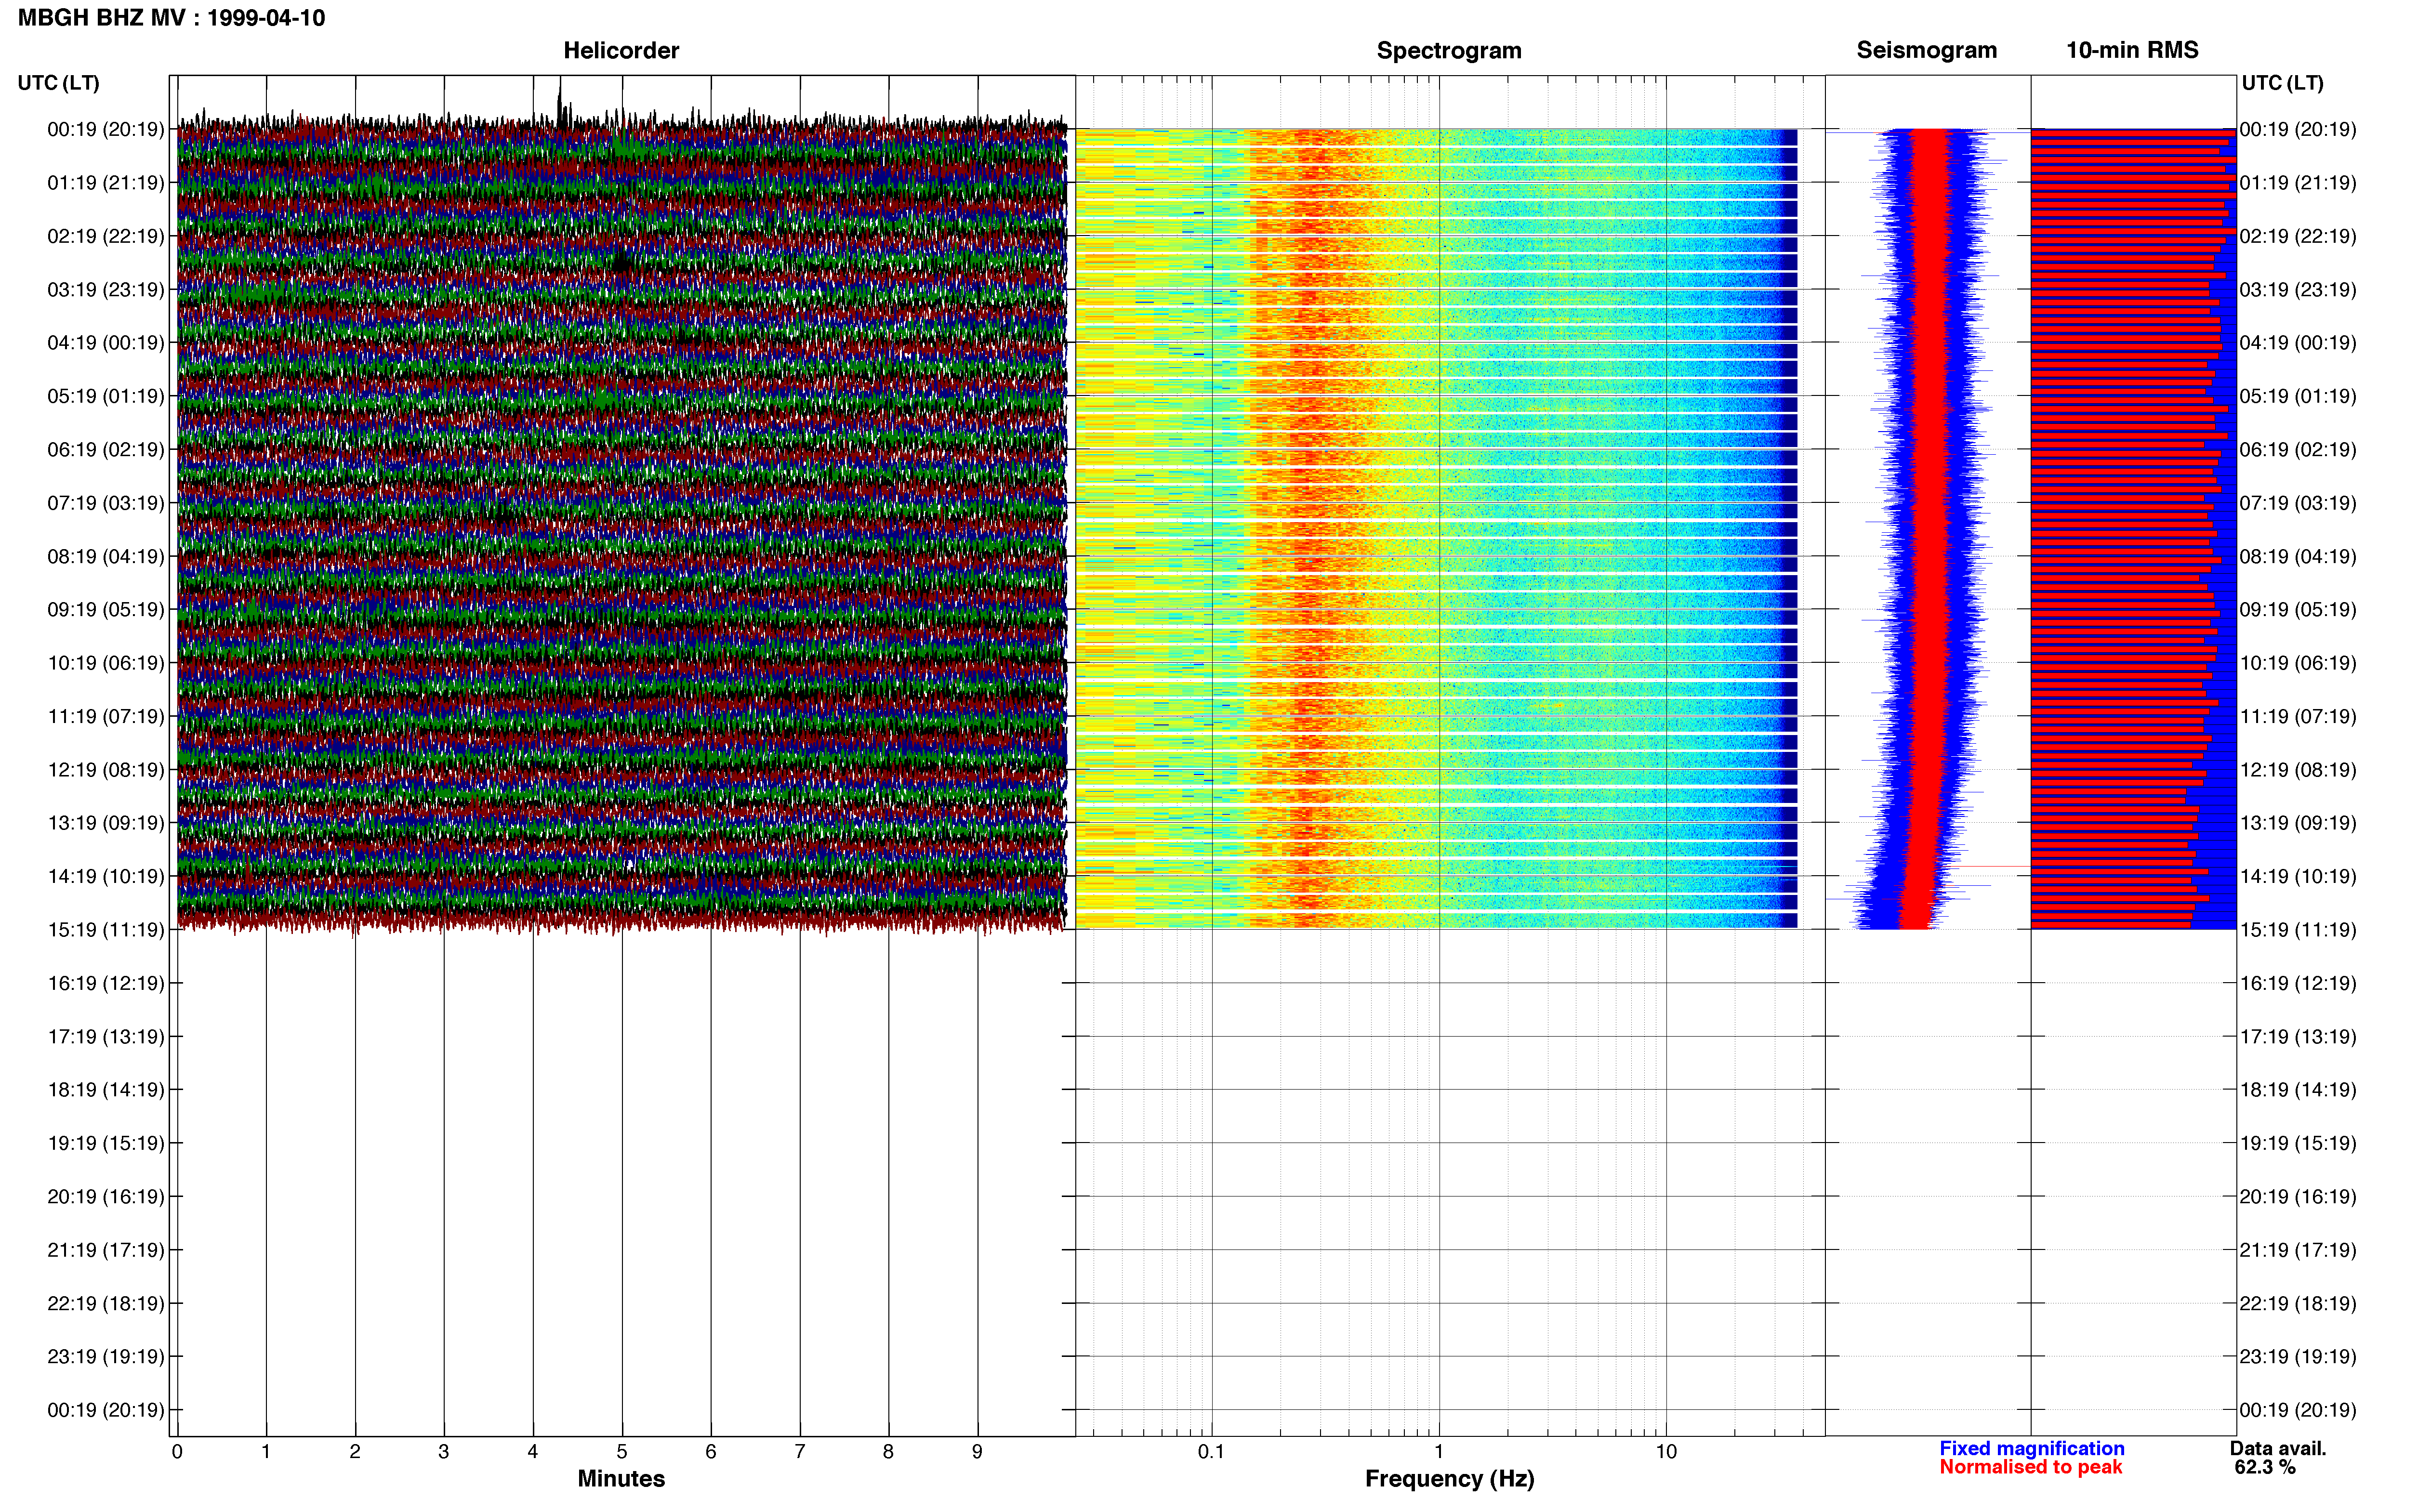Click the left axis label '09:19 (05:19)'
This screenshot has width=2418, height=1512.
(106, 610)
